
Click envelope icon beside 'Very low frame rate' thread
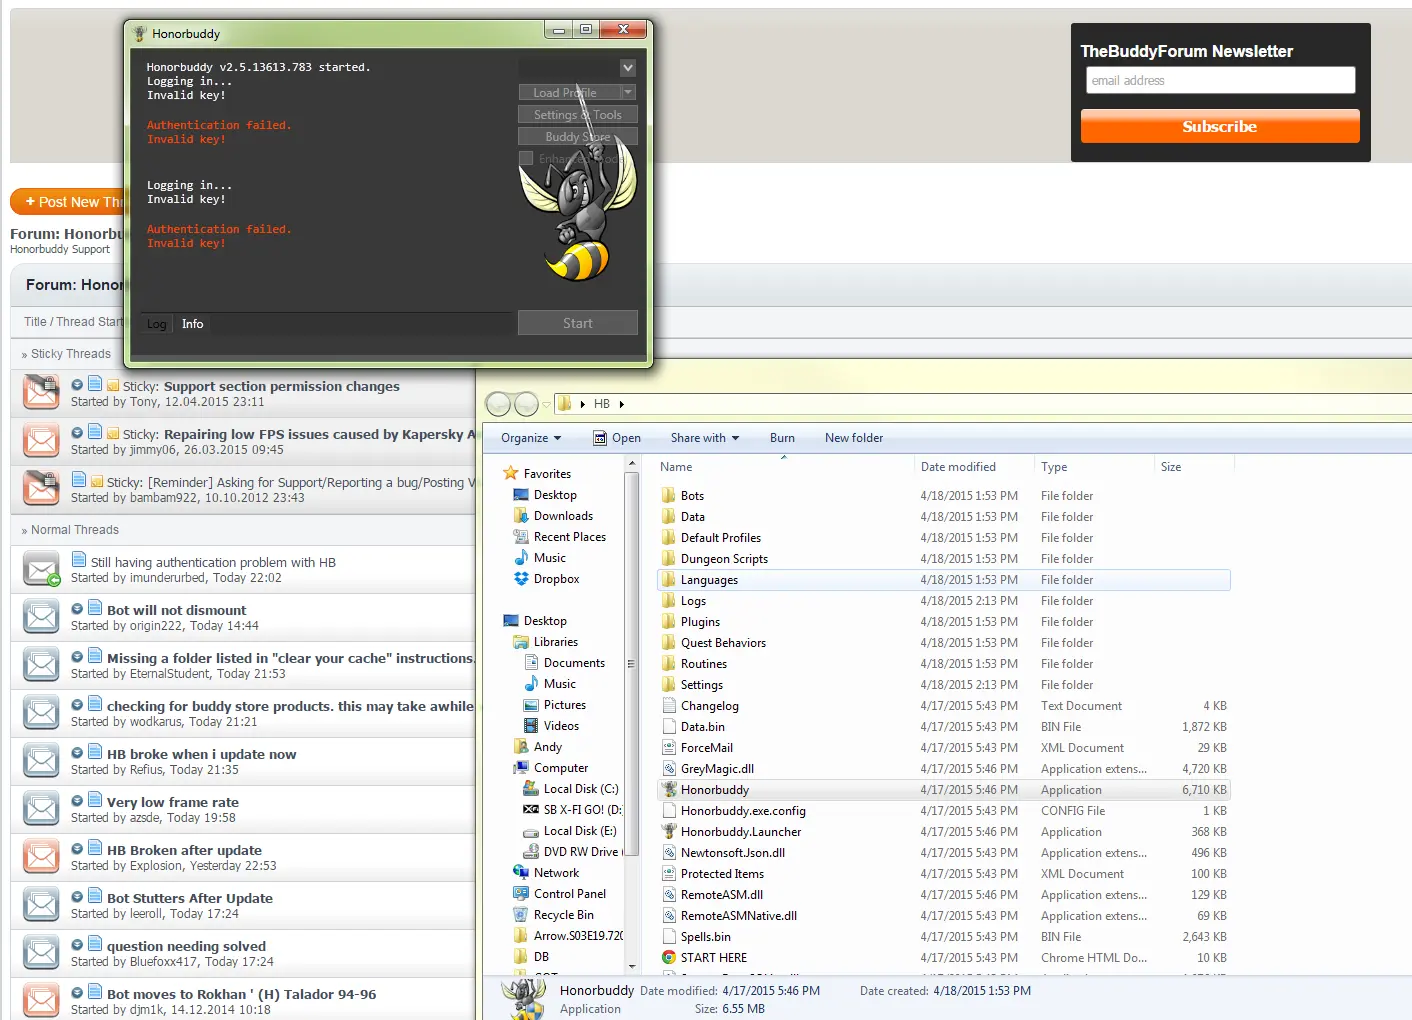(41, 809)
